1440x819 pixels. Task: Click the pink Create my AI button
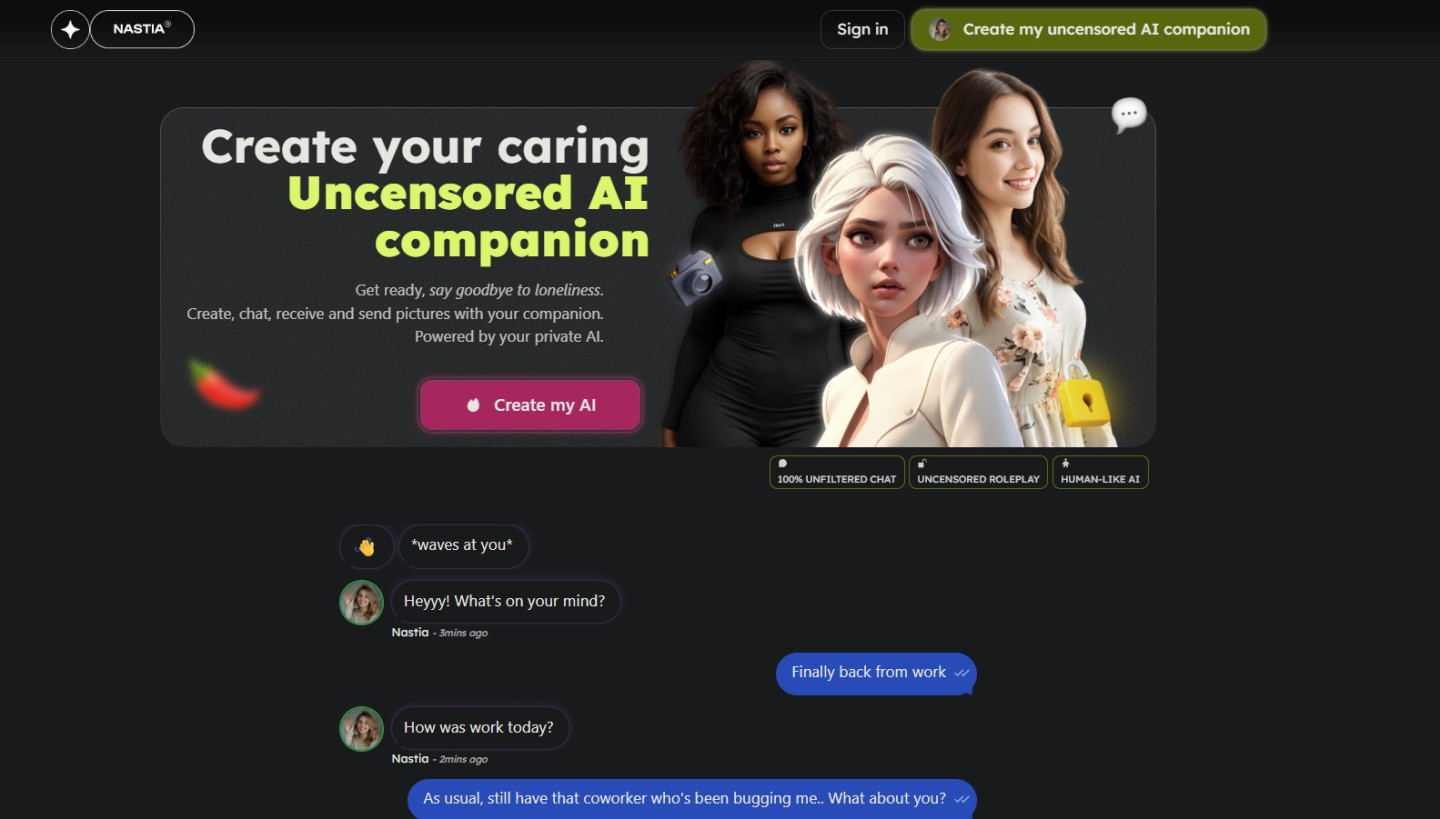pos(530,405)
